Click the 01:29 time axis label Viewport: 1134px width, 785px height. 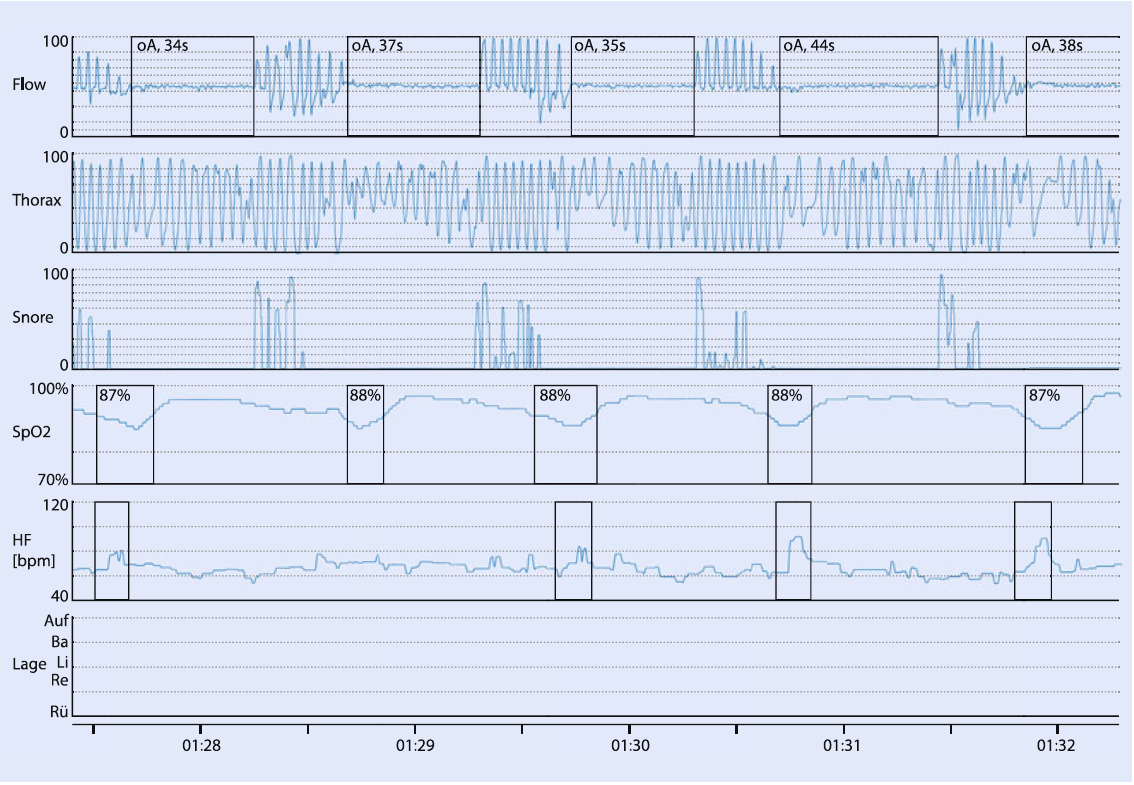(415, 746)
